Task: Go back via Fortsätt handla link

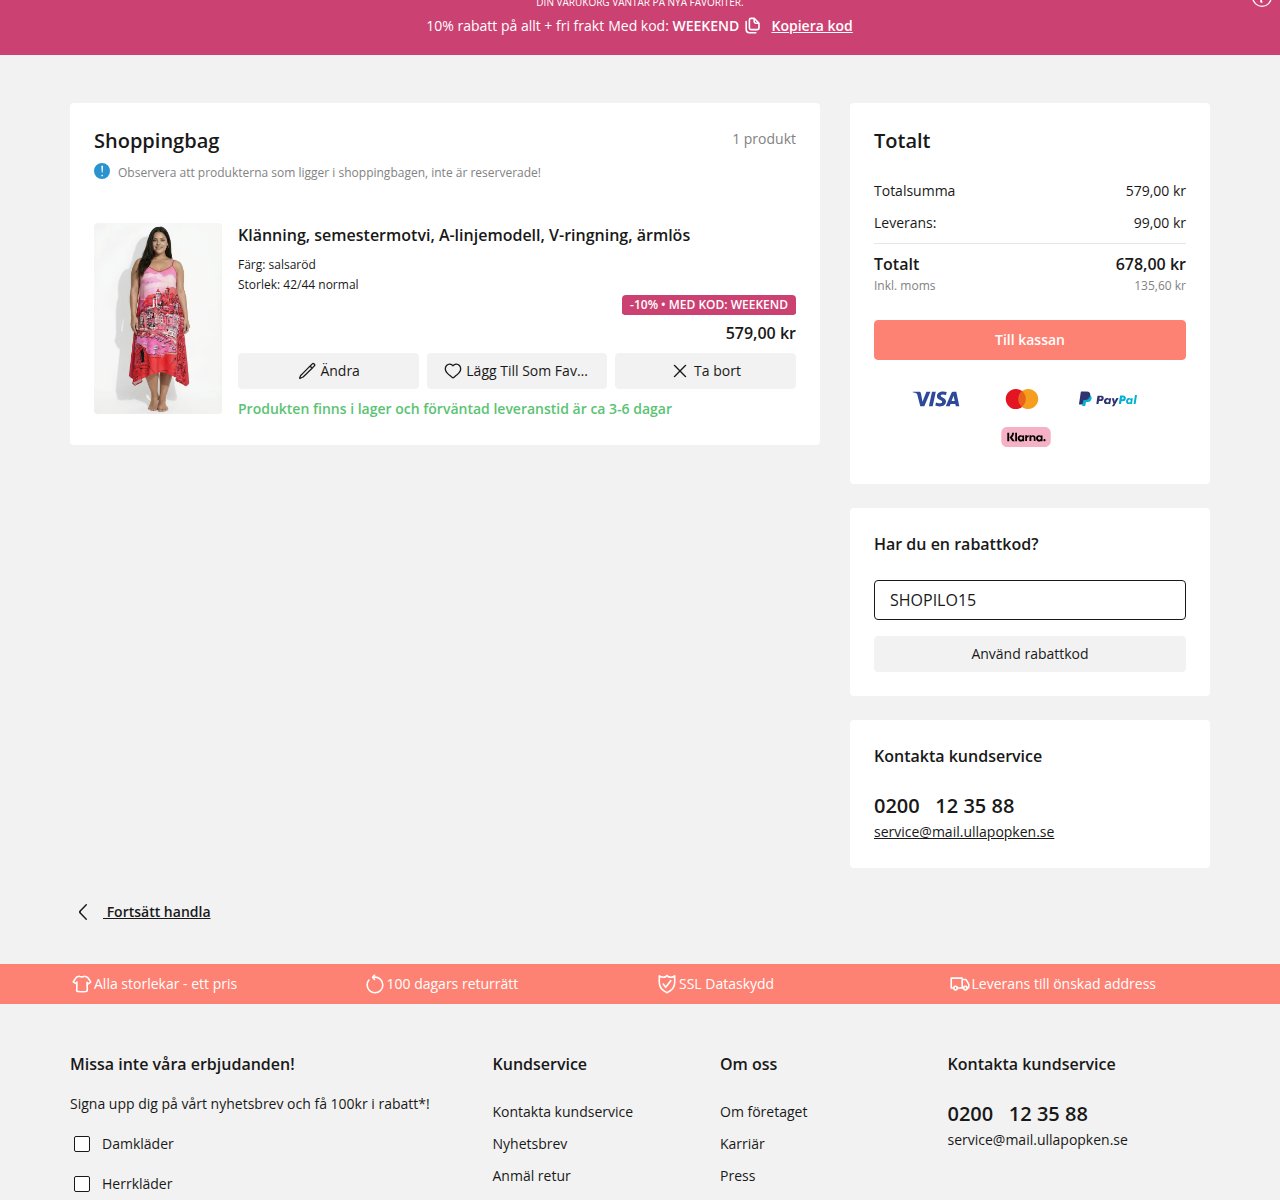Action: pos(158,912)
